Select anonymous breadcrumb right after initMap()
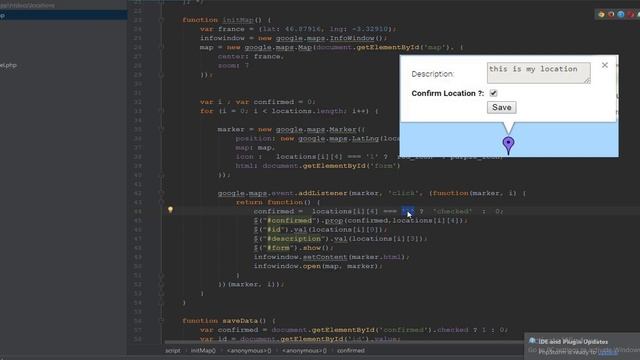This screenshot has height=360, width=640. click(x=249, y=351)
